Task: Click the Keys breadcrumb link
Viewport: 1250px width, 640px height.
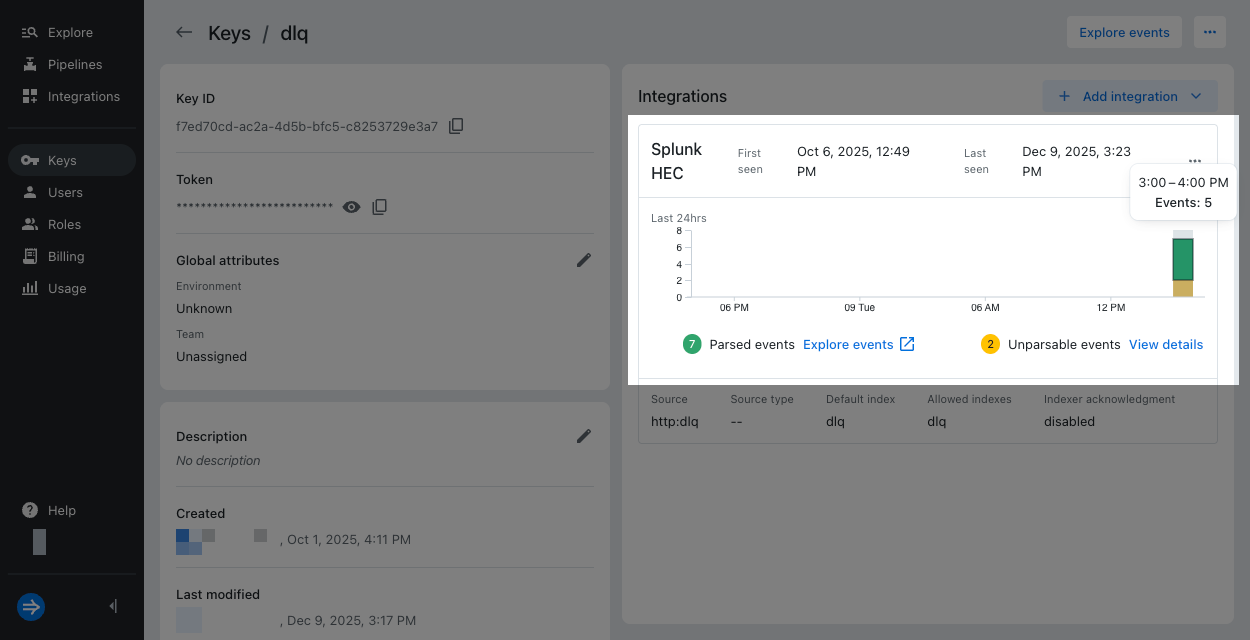Action: coord(229,33)
